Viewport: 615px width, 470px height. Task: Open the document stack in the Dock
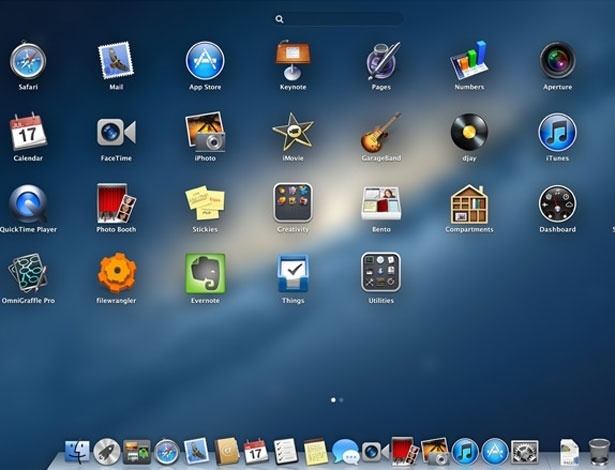click(569, 452)
